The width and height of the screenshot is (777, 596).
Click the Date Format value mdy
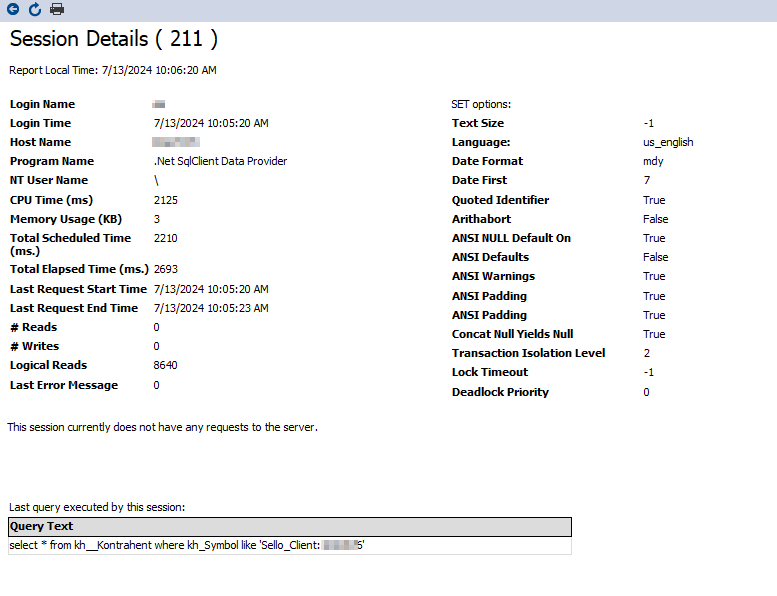coord(653,161)
